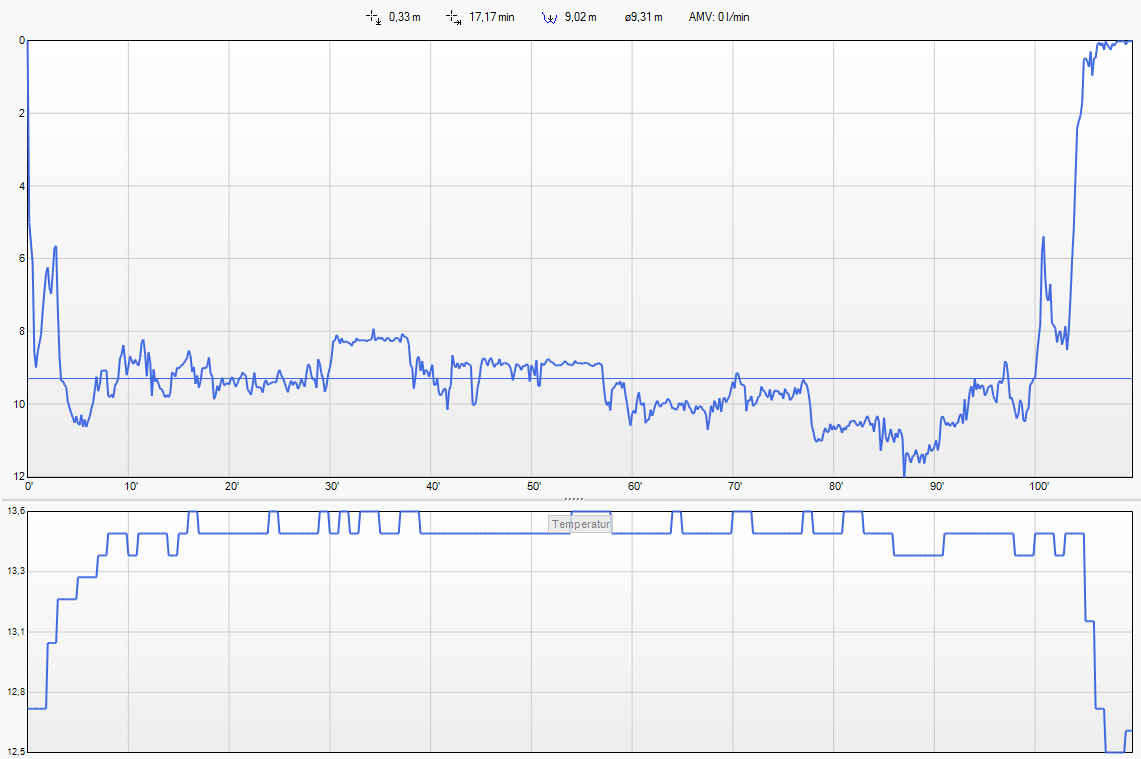The image size is (1141, 759).
Task: Click the blue dive profile depth icon
Action: click(x=548, y=17)
